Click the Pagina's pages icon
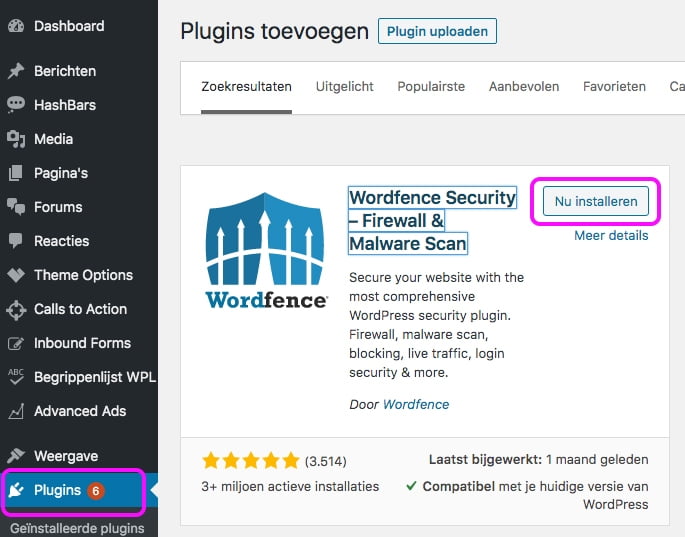The width and height of the screenshot is (685, 537). click(16, 173)
